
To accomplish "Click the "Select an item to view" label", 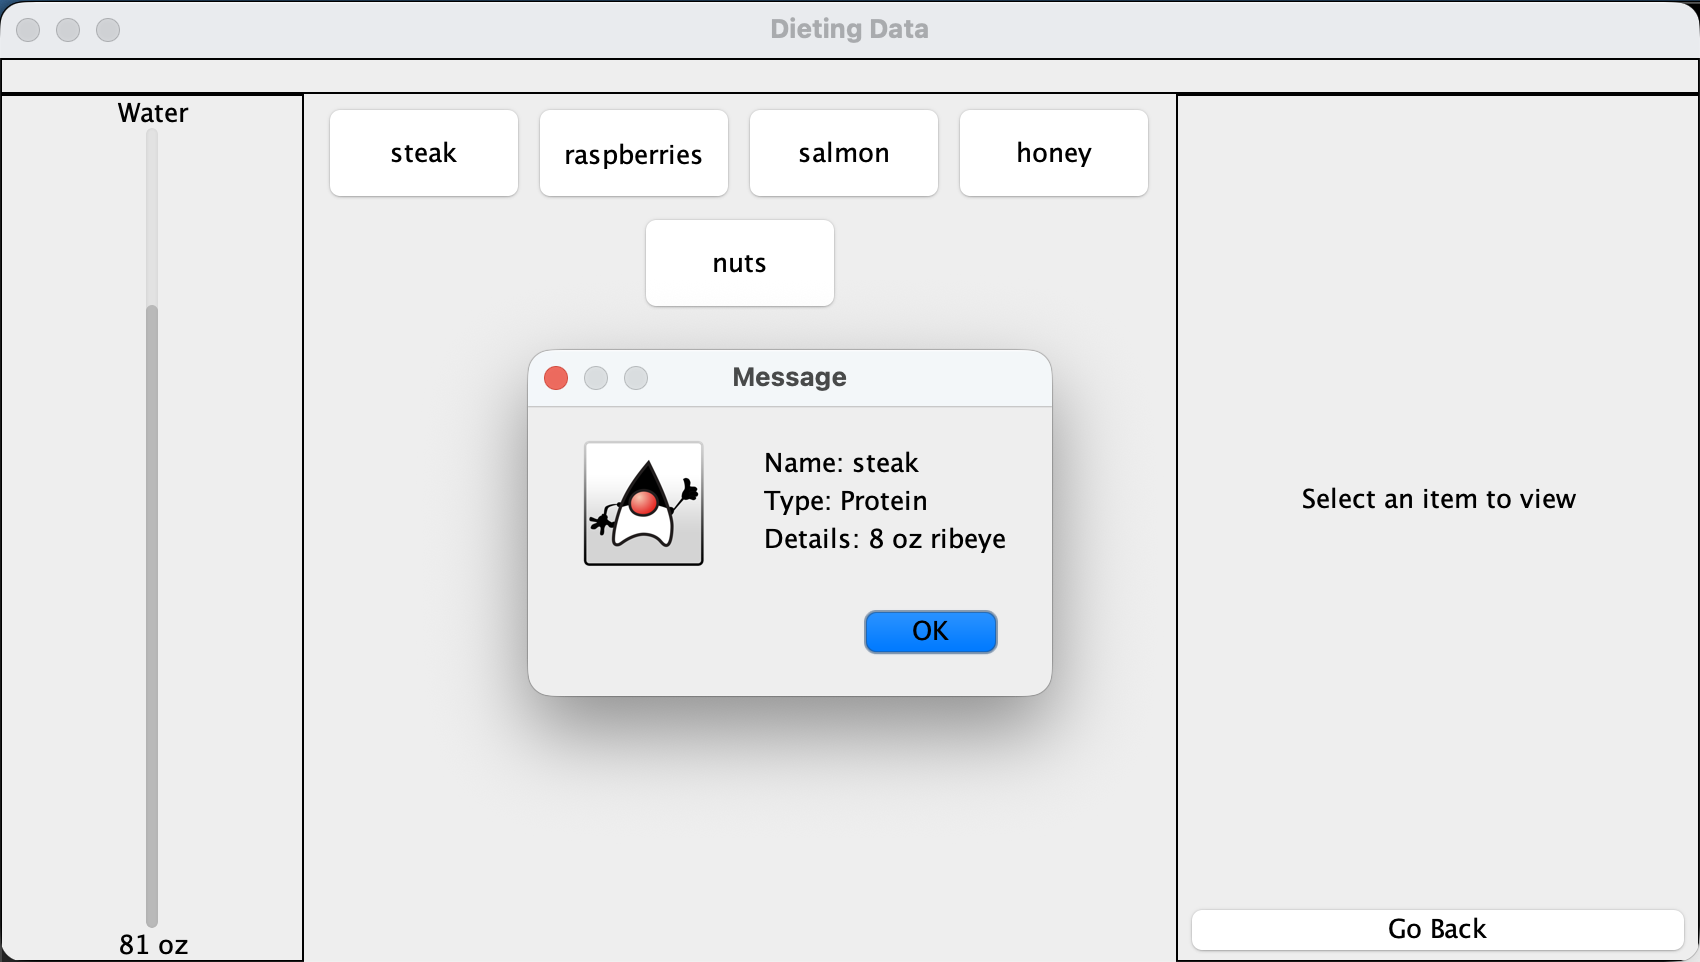I will coord(1438,499).
